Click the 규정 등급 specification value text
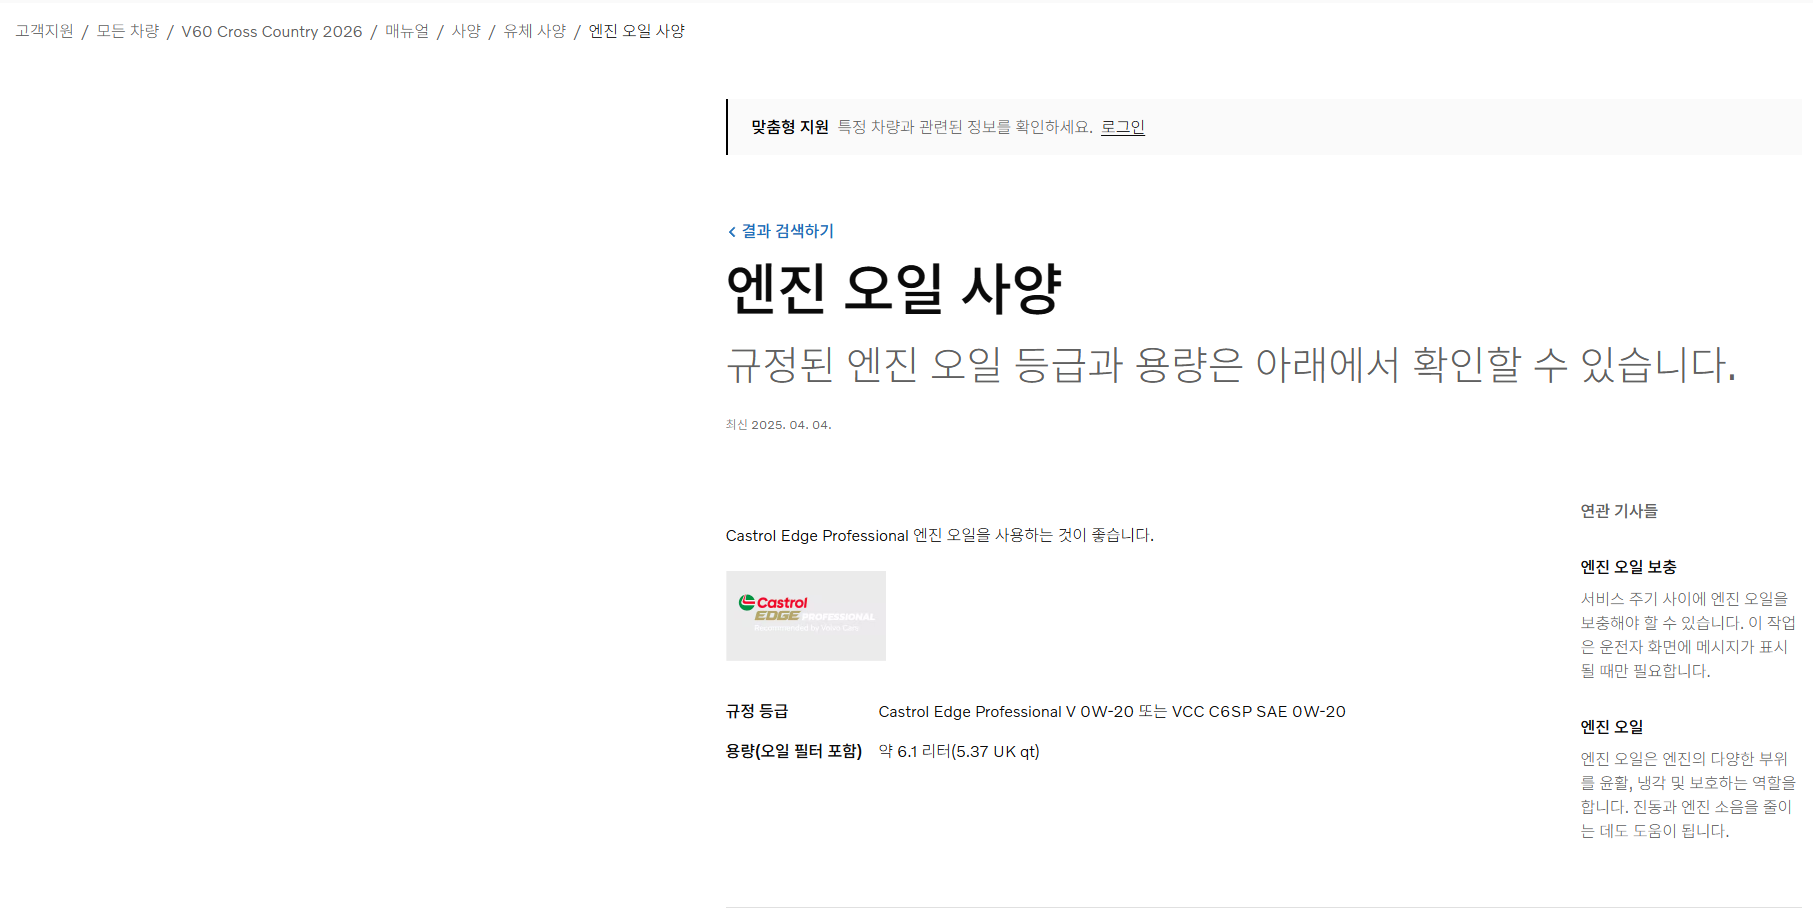This screenshot has width=1813, height=920. (1112, 712)
